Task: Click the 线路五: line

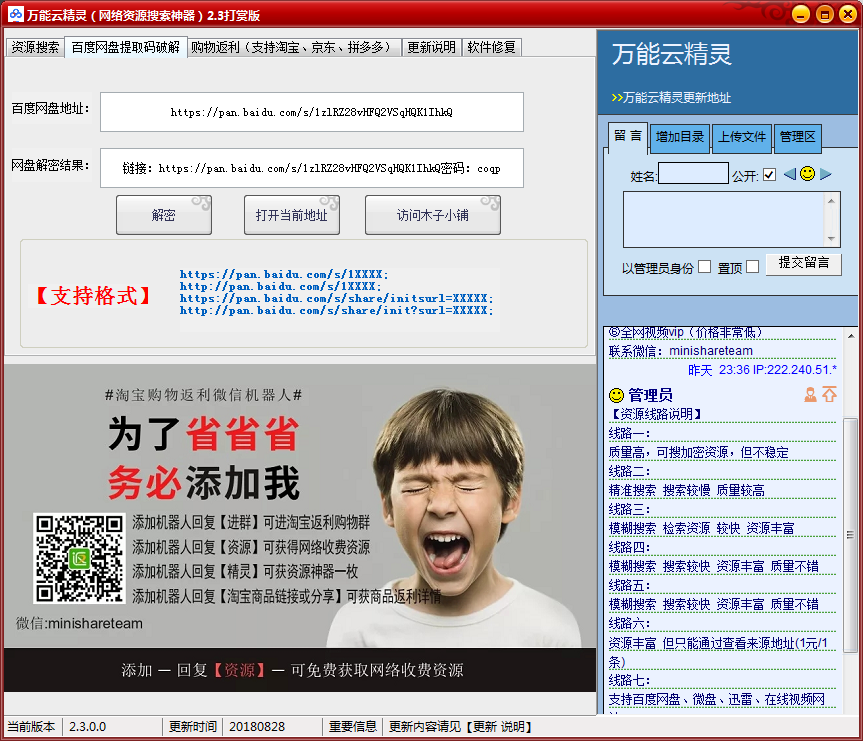Action: tap(630, 586)
